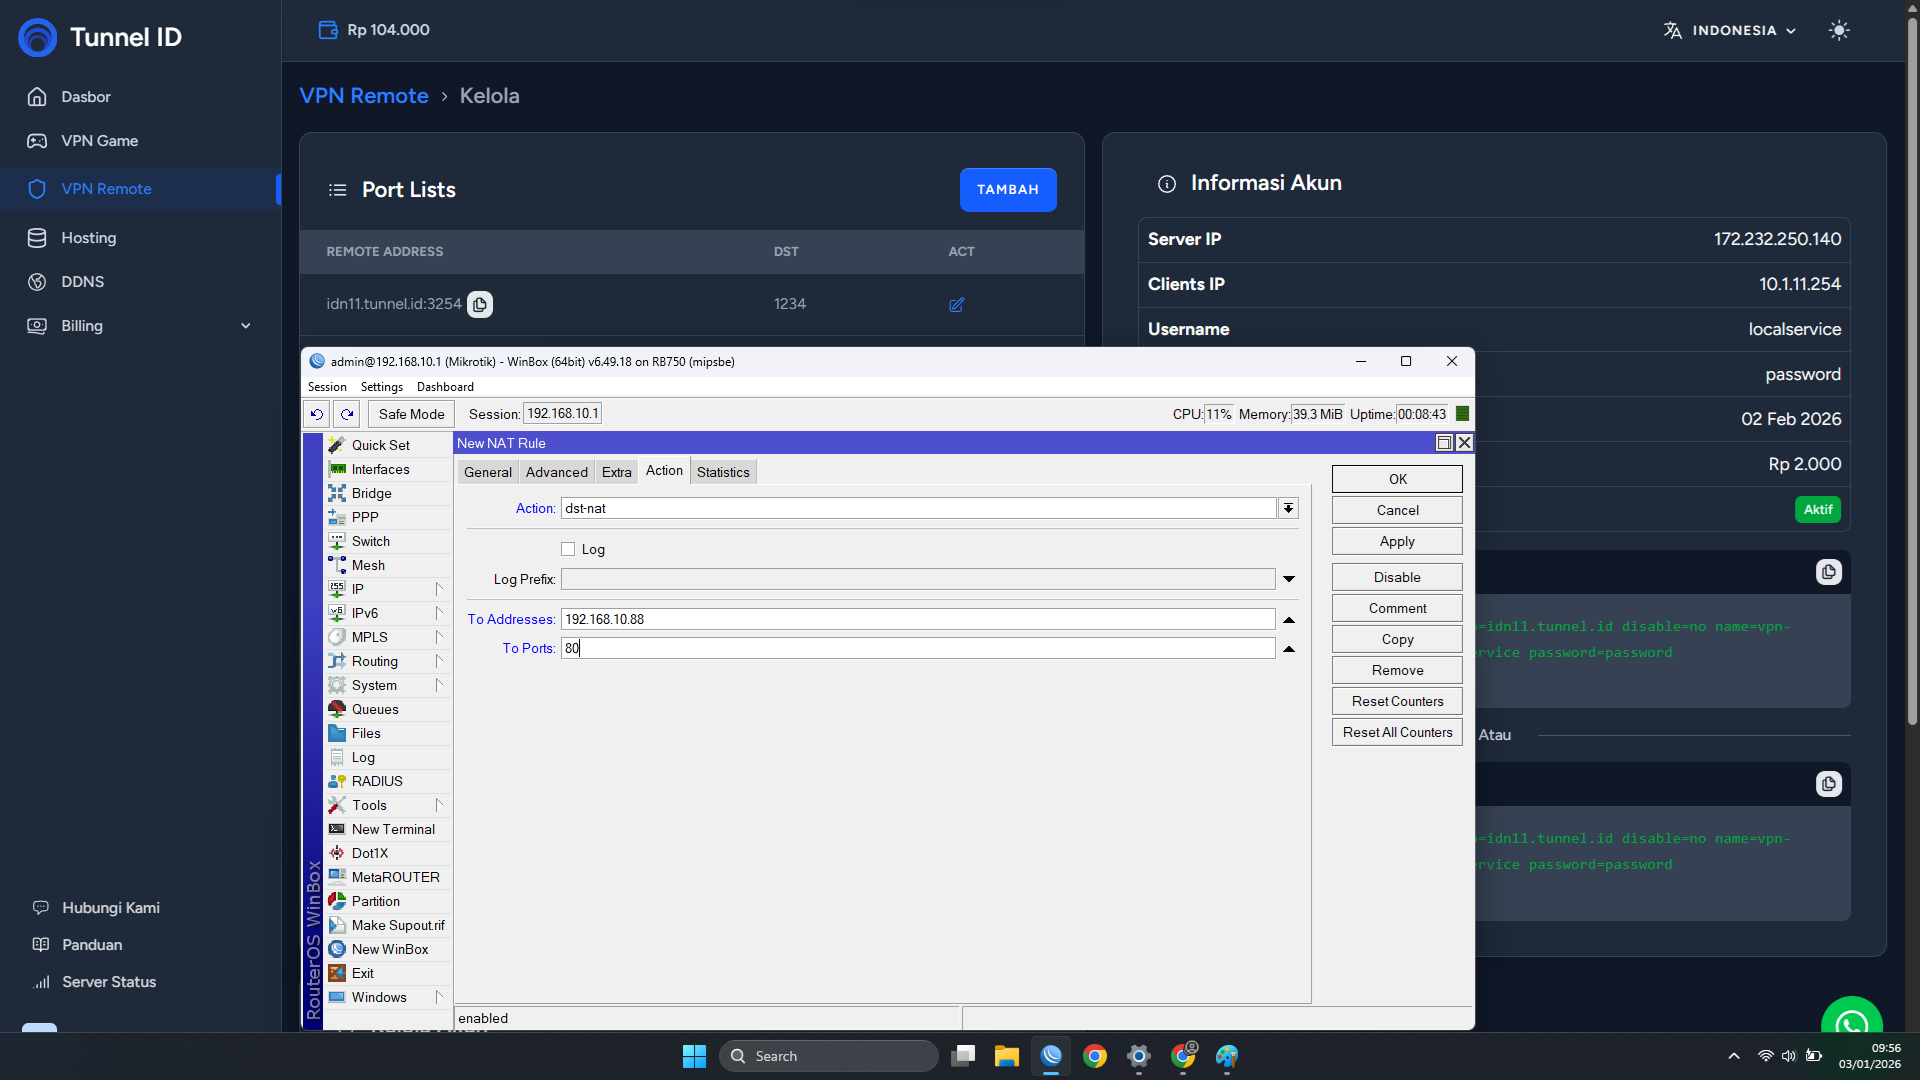Click the To Addresses input field
Image resolution: width=1920 pixels, height=1080 pixels.
click(x=917, y=619)
